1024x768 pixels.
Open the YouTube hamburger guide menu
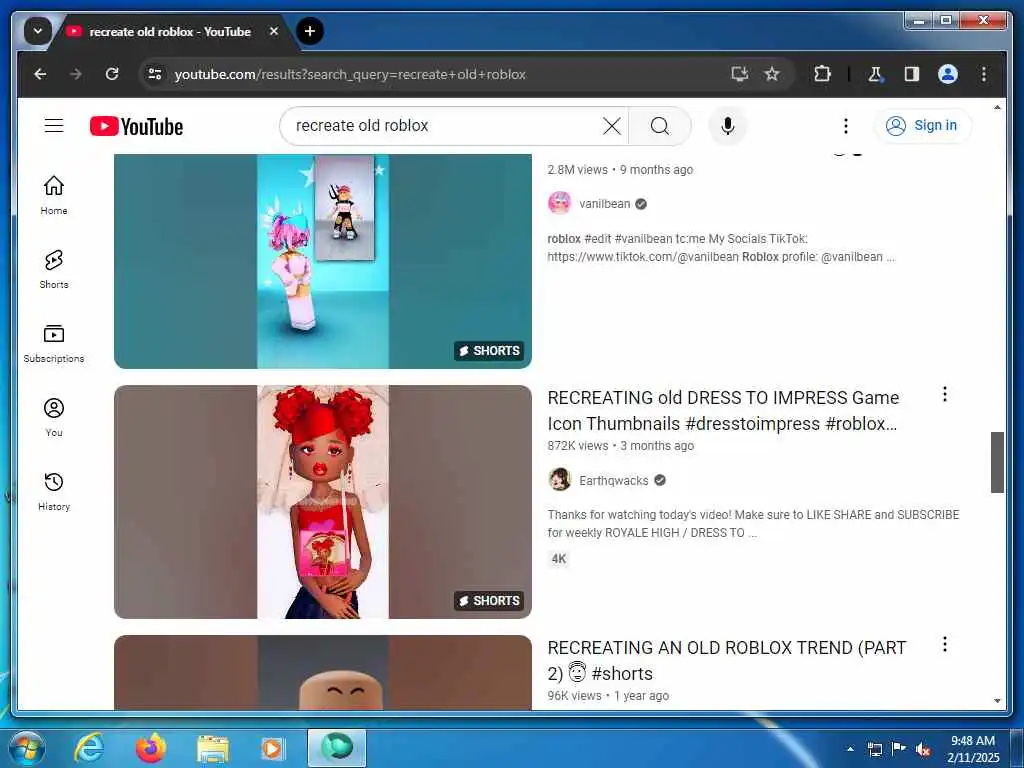54,125
